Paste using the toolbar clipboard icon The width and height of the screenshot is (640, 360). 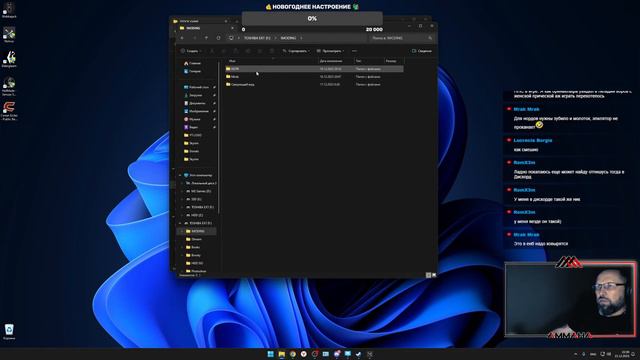click(x=236, y=51)
